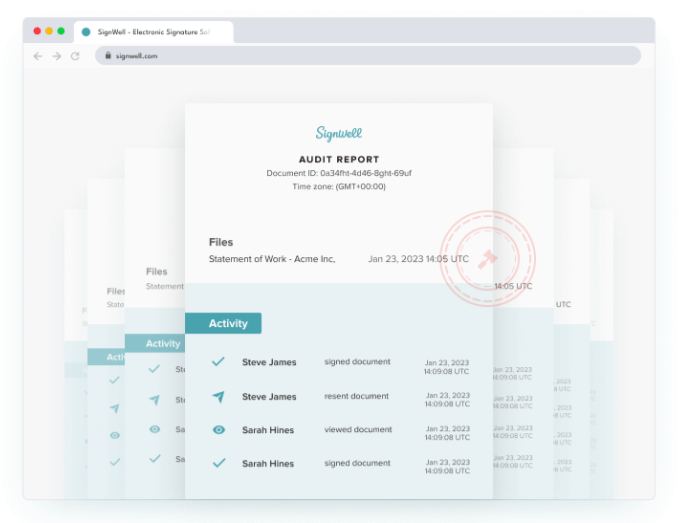
Task: Click the padlock icon in address bar
Action: (108, 55)
